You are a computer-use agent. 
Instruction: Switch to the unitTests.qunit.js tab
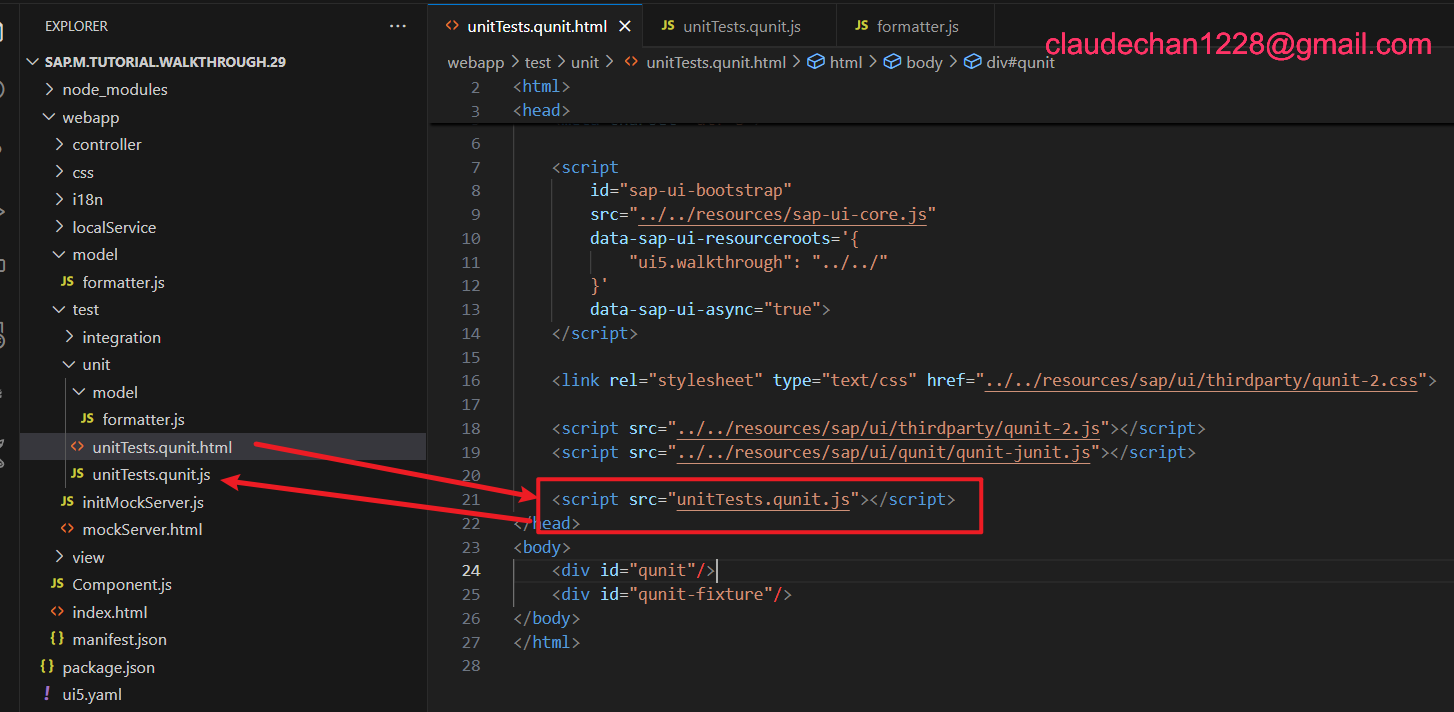(741, 27)
